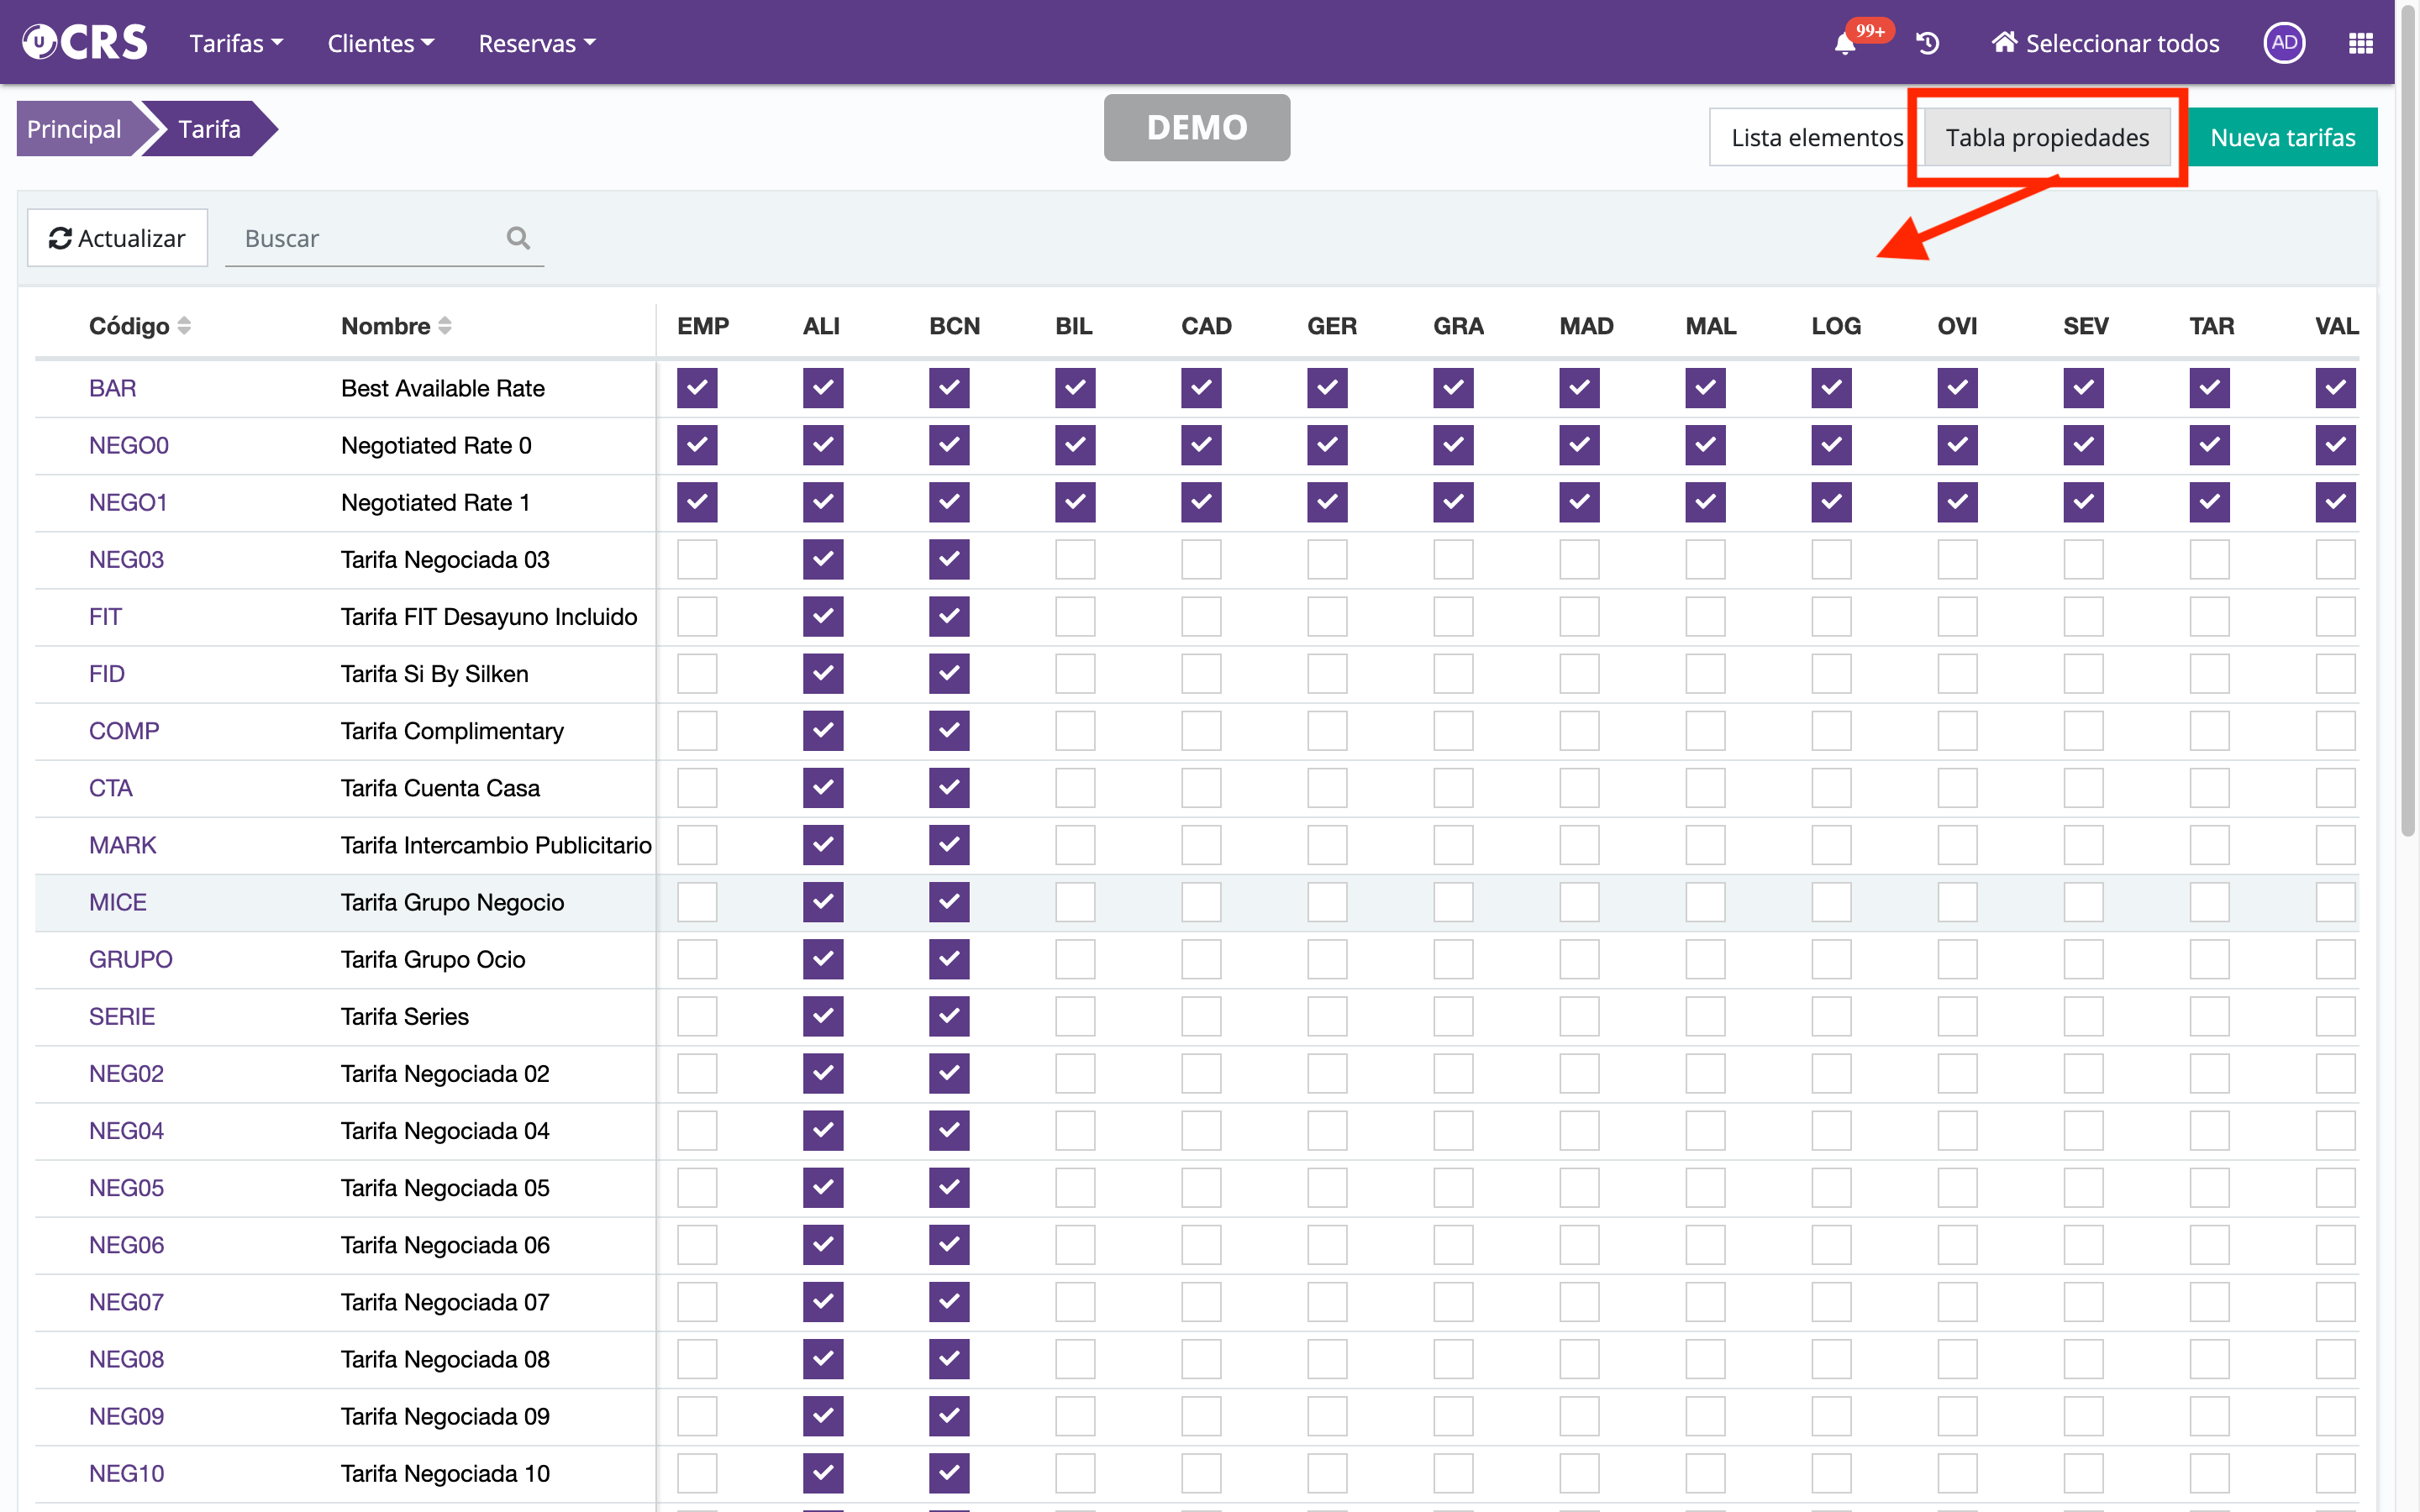
Task: Click the Nueva tarifas button
Action: tap(2282, 138)
